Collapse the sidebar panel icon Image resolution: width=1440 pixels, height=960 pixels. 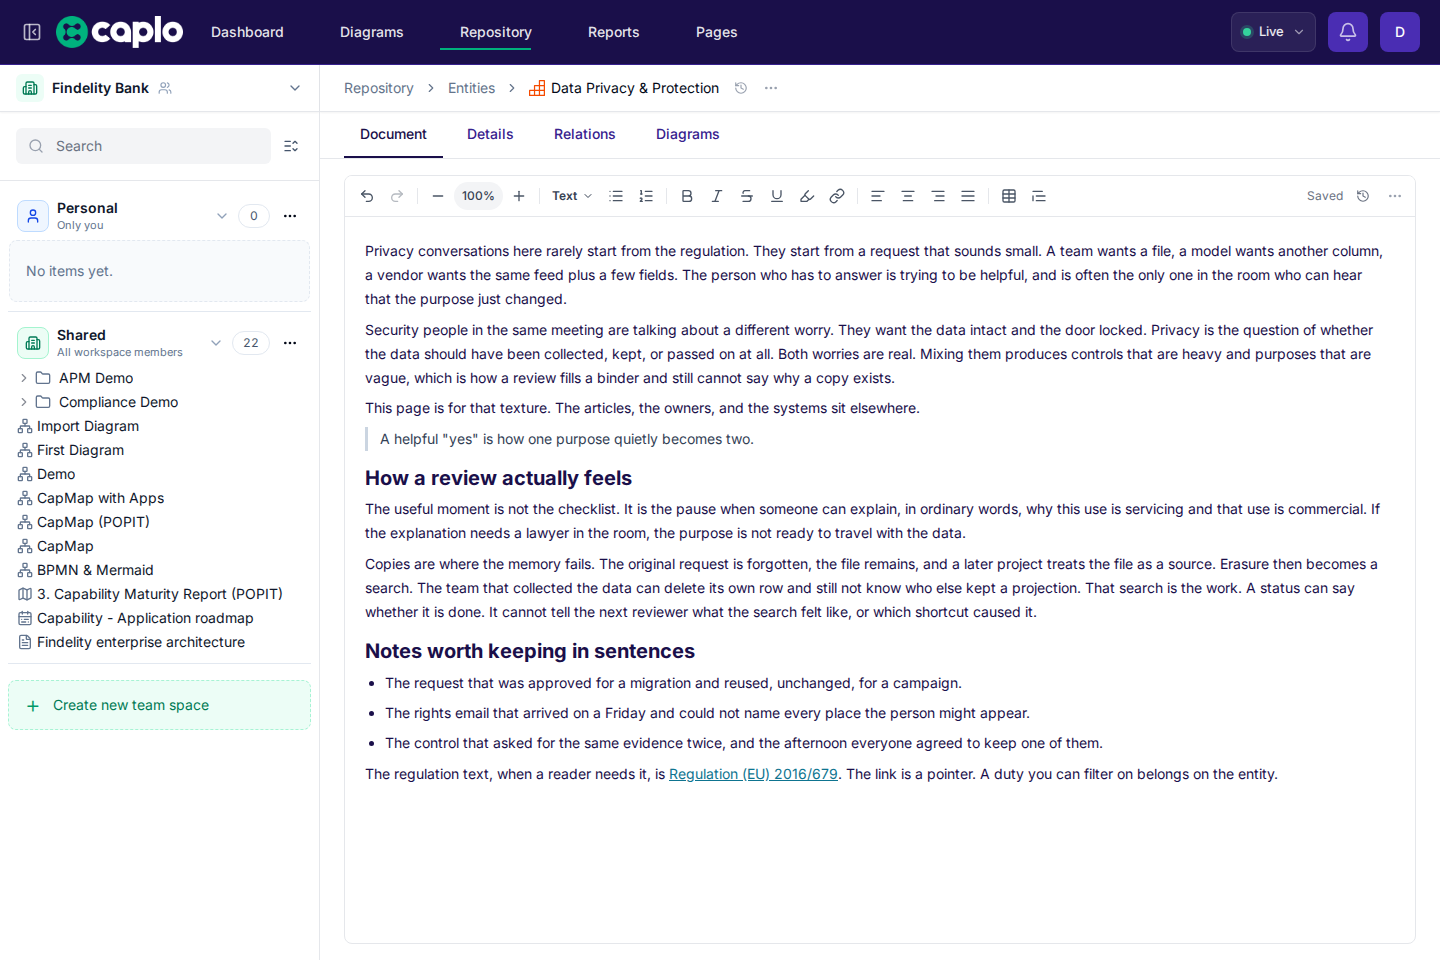(x=32, y=32)
